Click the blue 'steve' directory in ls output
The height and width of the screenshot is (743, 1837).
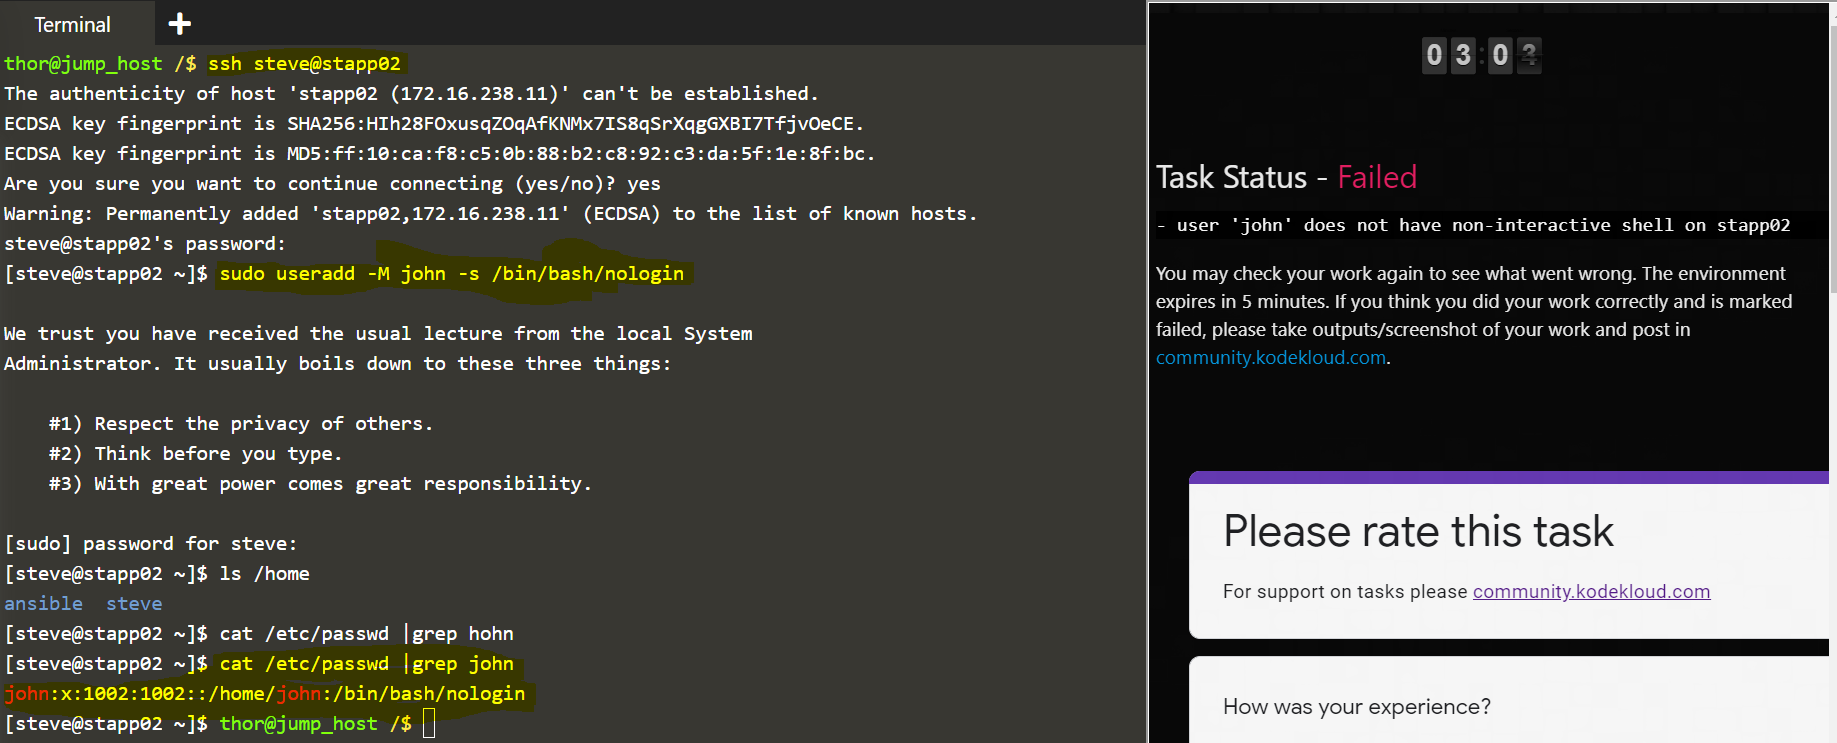pos(134,604)
